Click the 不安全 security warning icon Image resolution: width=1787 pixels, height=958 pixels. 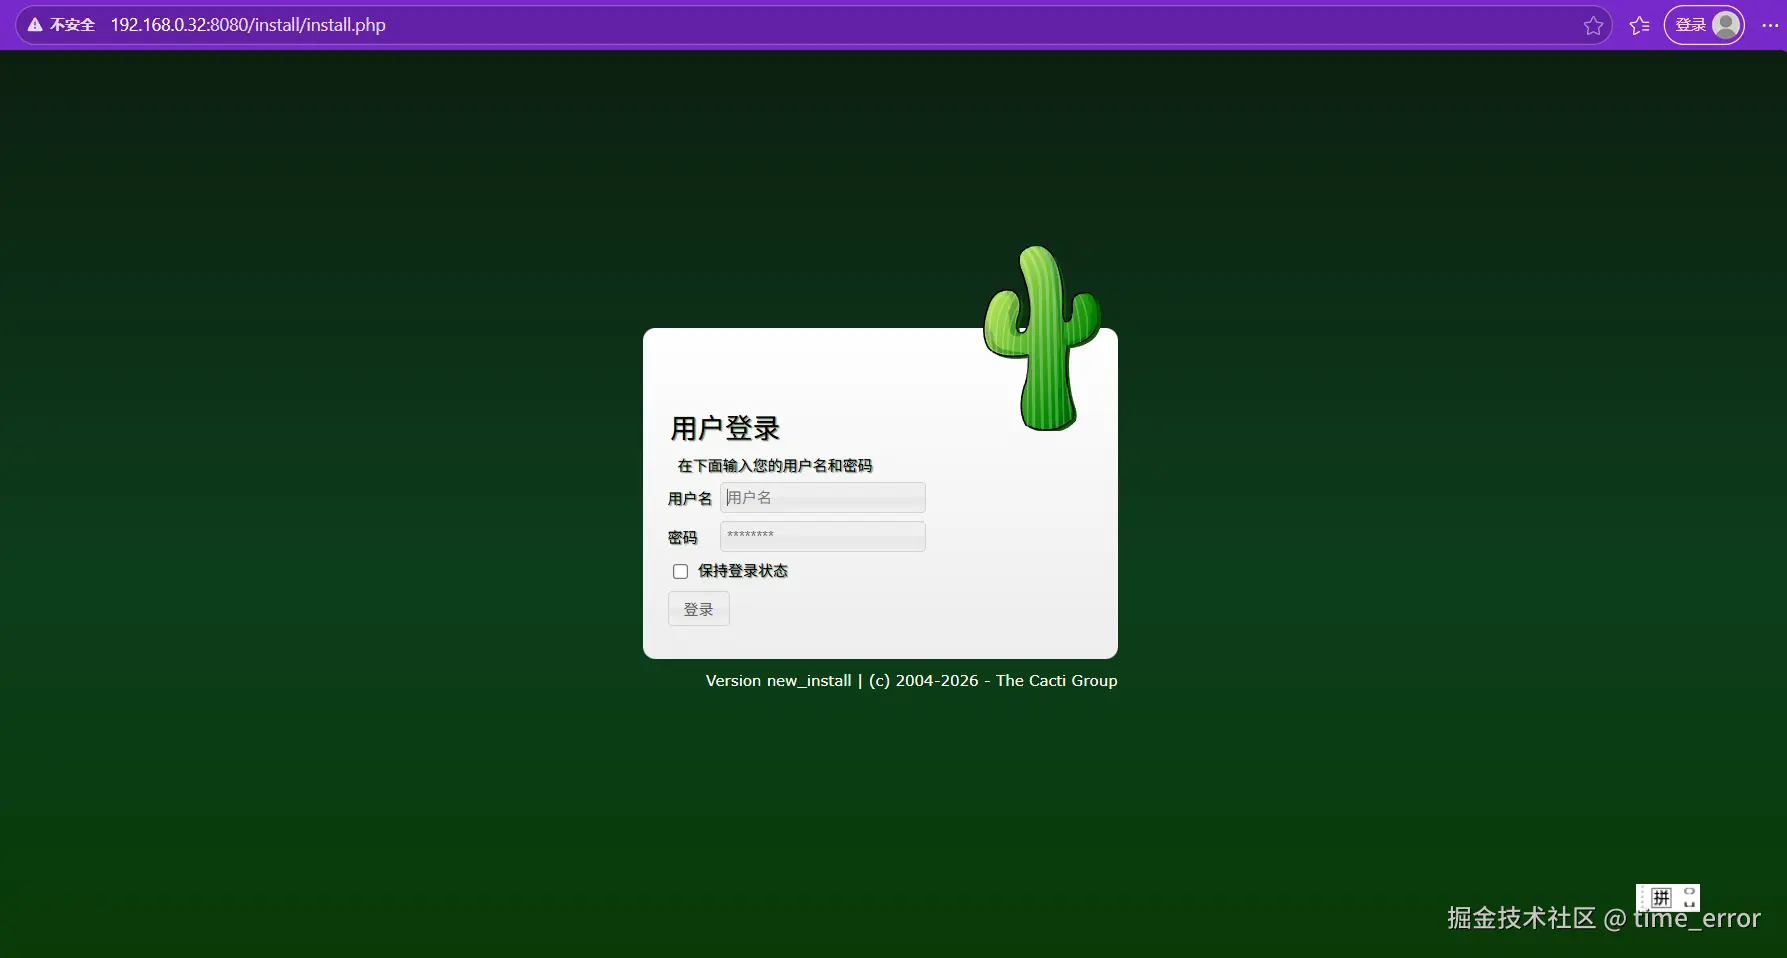34,24
